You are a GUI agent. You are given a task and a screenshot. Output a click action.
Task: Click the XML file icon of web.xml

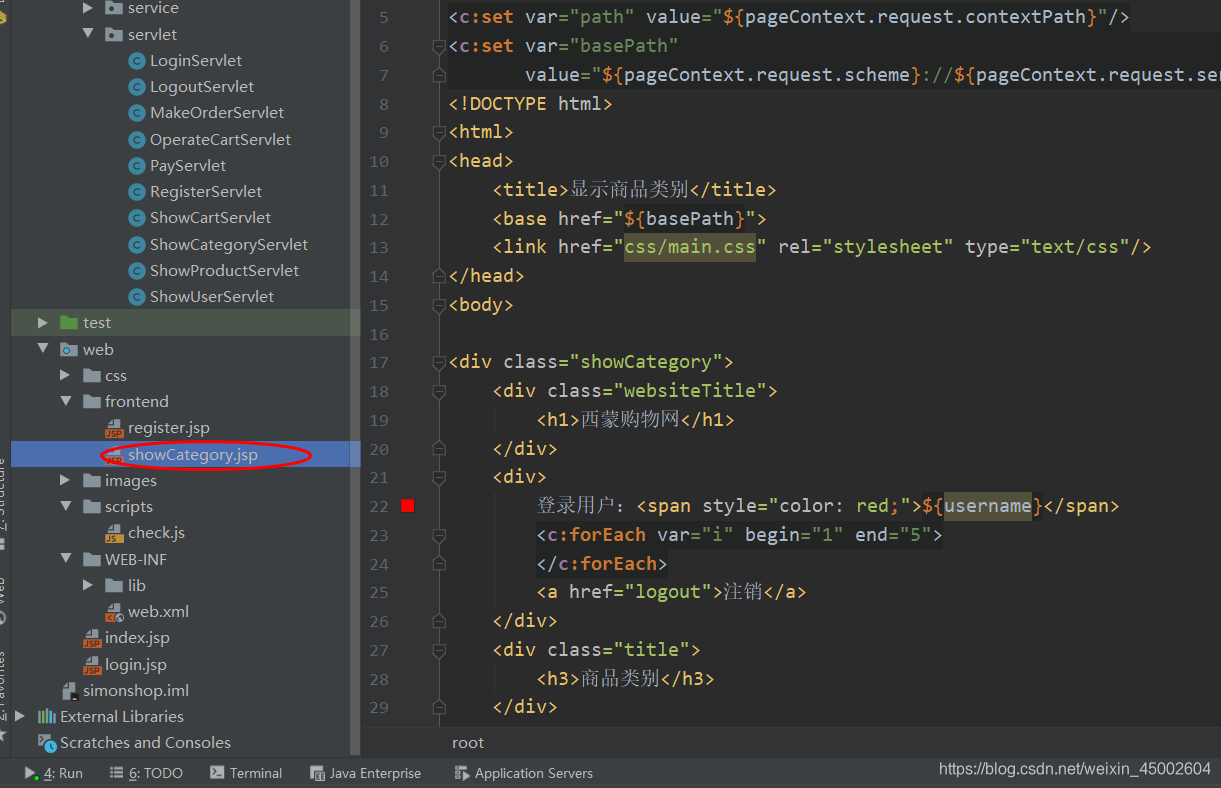pos(114,612)
